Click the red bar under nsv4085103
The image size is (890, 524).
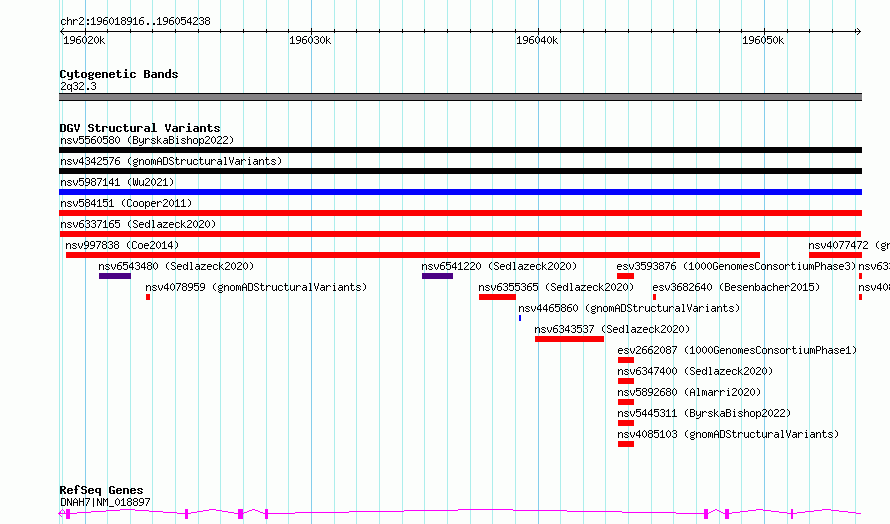point(626,444)
